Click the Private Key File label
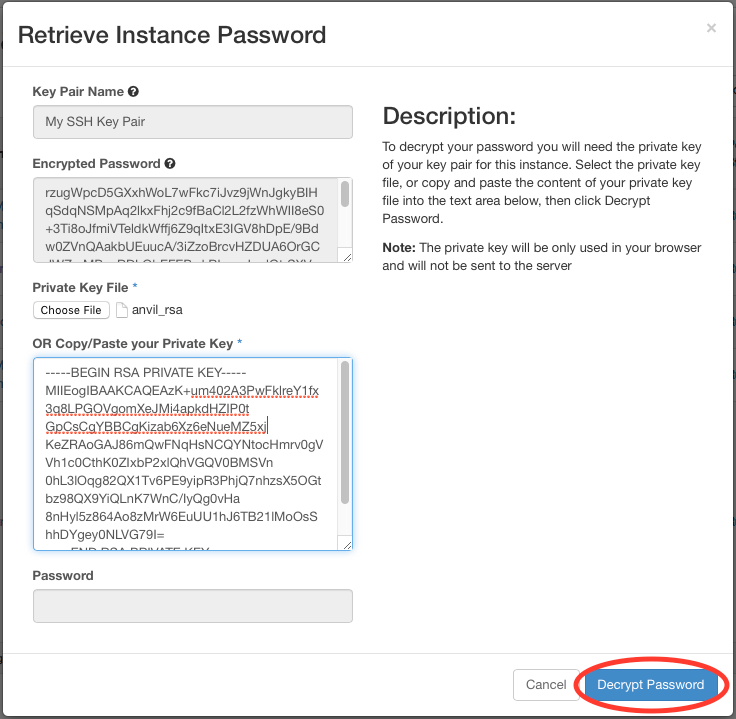Viewport: 736px width, 719px height. 81,287
